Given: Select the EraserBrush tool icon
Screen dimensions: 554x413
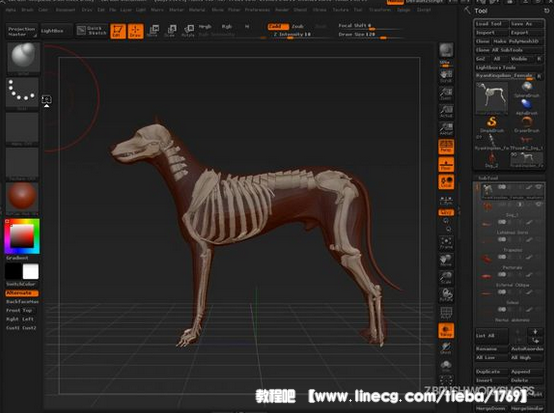Looking at the screenshot, I should point(526,124).
